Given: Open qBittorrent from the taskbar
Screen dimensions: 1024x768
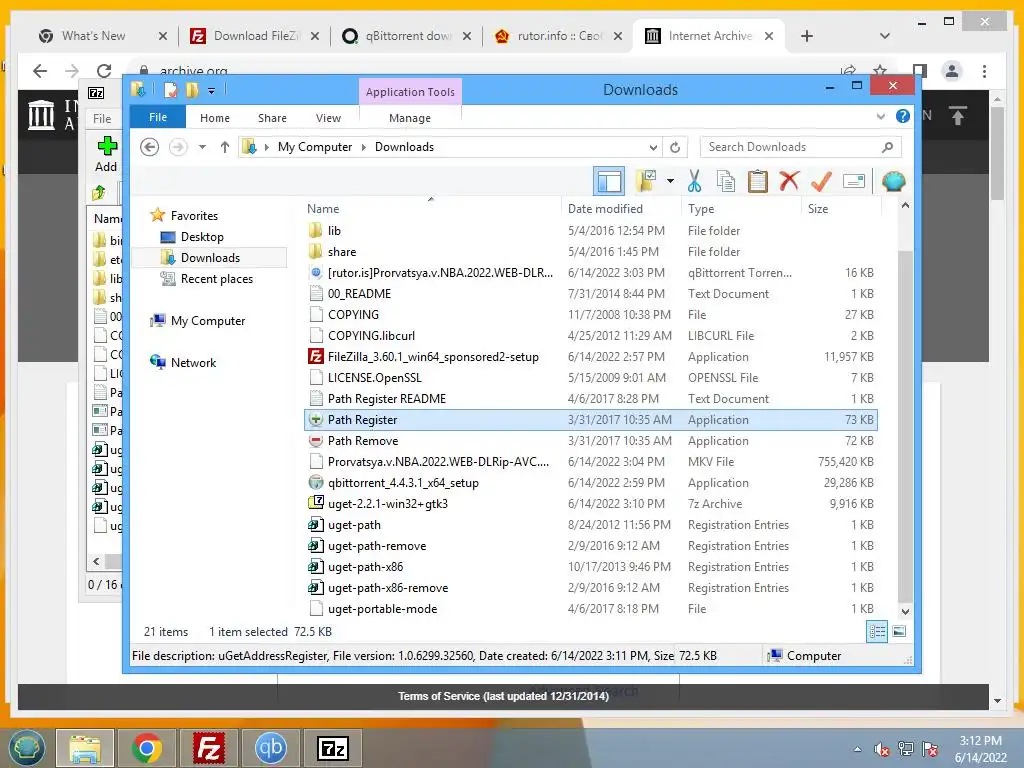Looking at the screenshot, I should (x=270, y=748).
